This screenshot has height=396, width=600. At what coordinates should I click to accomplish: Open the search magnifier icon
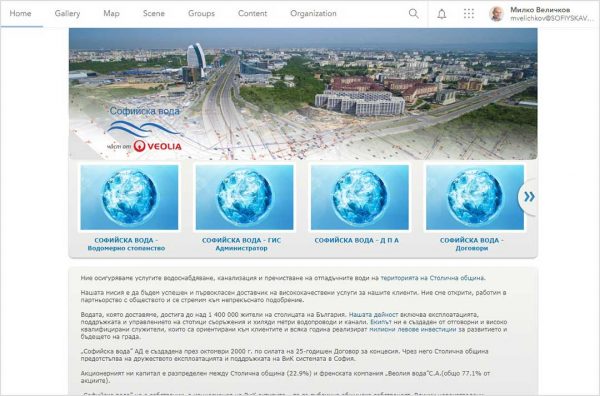point(413,13)
